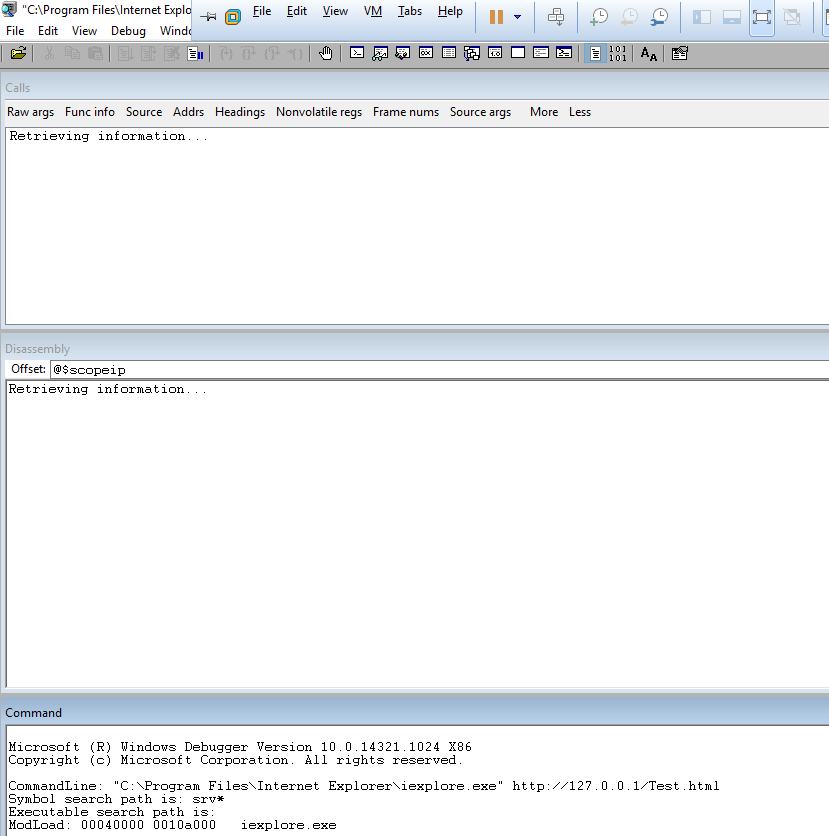The width and height of the screenshot is (829, 836).
Task: Click the hand breakpoint icon
Action: tap(326, 53)
